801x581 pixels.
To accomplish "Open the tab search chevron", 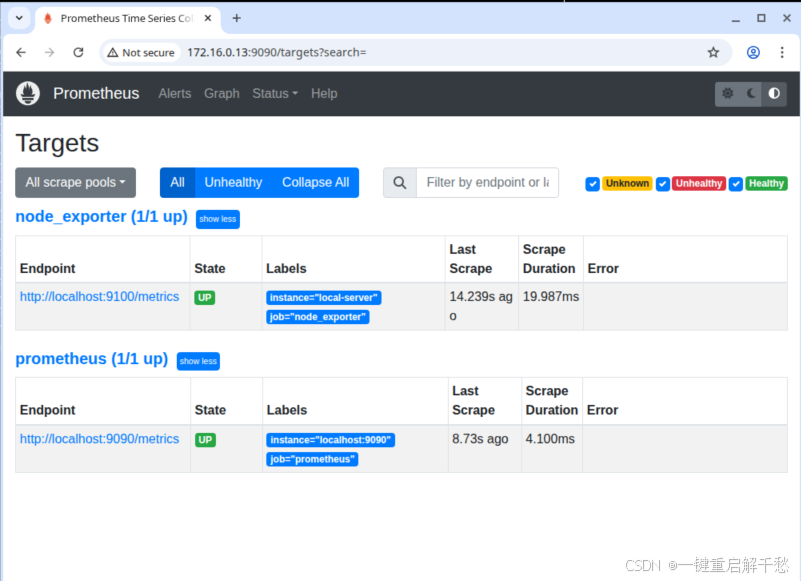I will [19, 18].
